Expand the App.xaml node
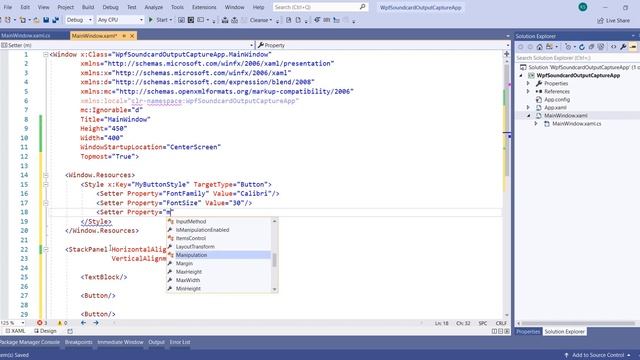This screenshot has height=360, width=640. [x=528, y=107]
